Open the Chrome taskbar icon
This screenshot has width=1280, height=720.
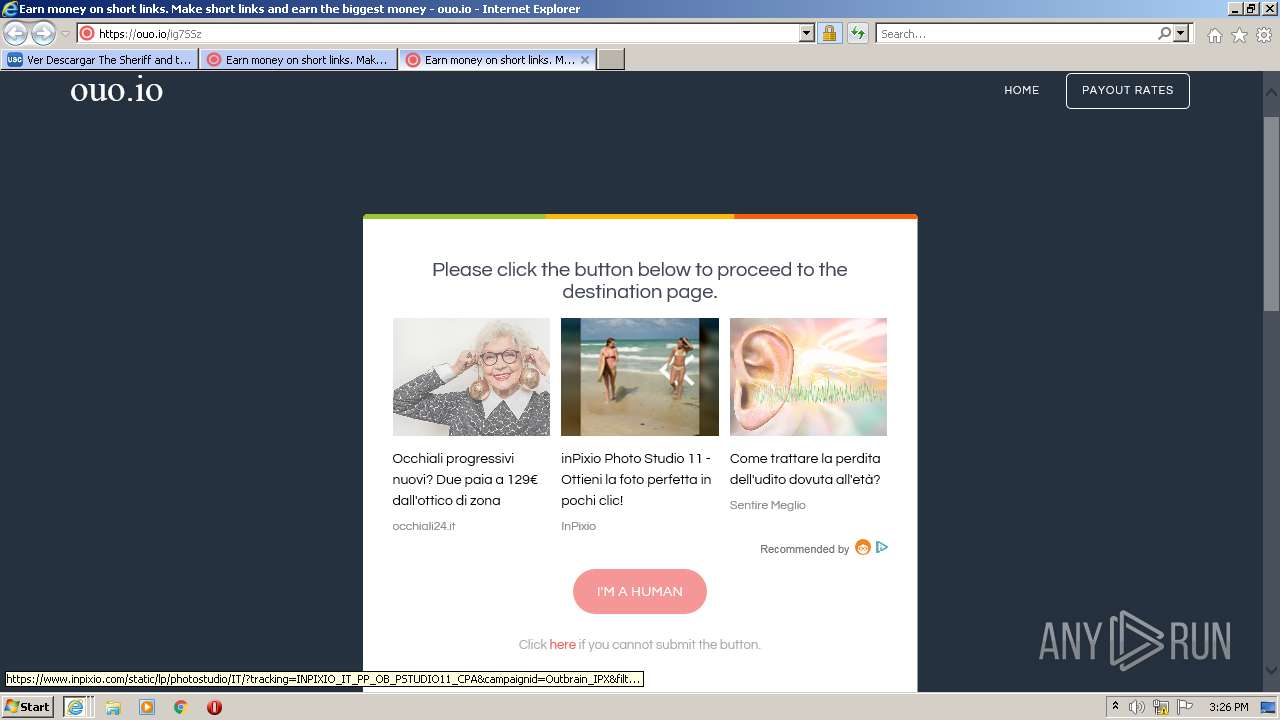(181, 707)
